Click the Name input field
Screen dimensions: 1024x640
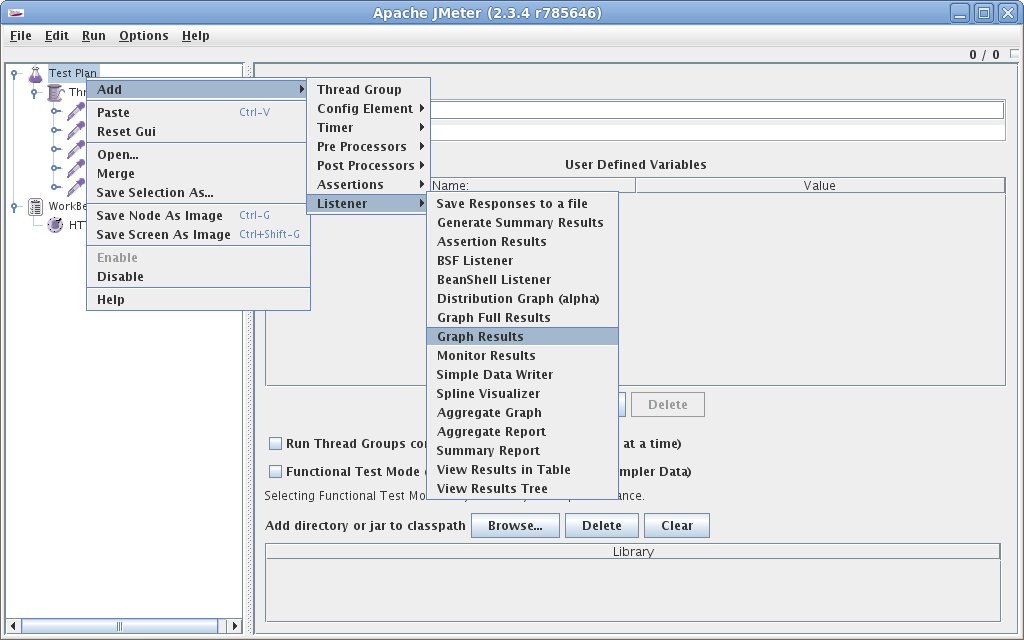pos(716,110)
